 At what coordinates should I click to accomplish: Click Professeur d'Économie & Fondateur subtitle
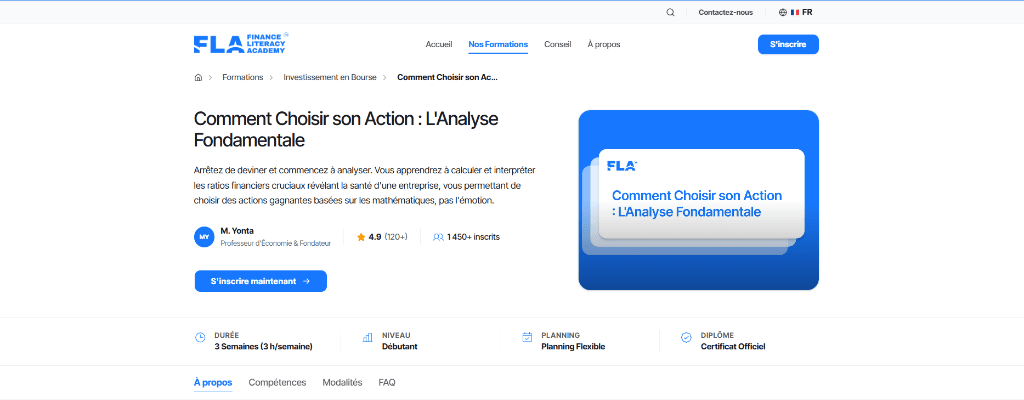click(276, 243)
